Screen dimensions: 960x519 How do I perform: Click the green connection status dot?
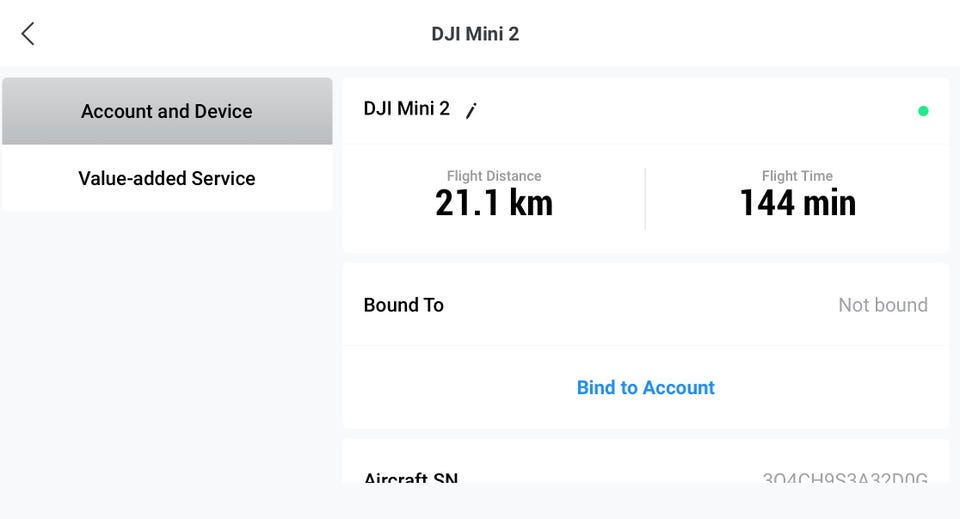(922, 111)
